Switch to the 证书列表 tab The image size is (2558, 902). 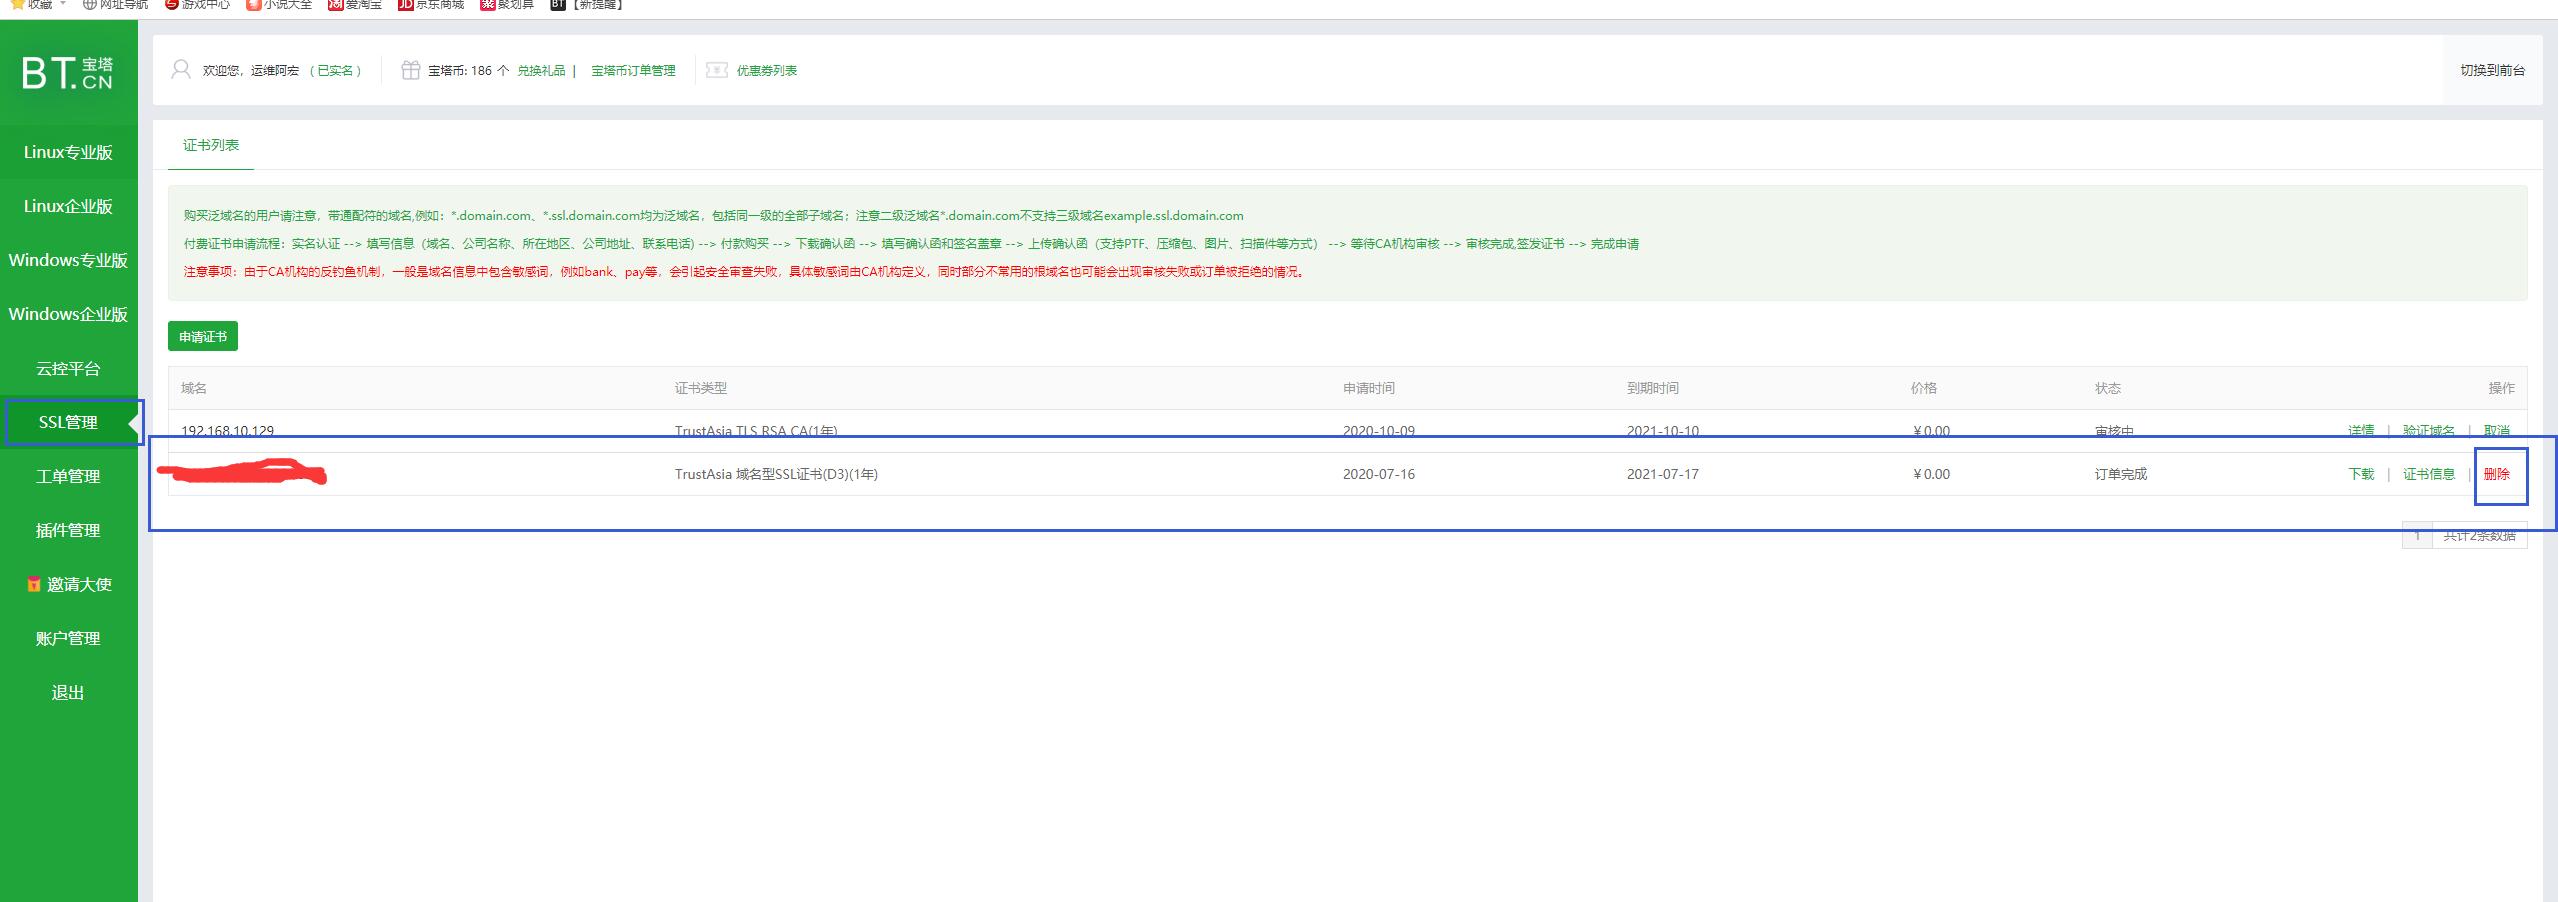coord(211,145)
